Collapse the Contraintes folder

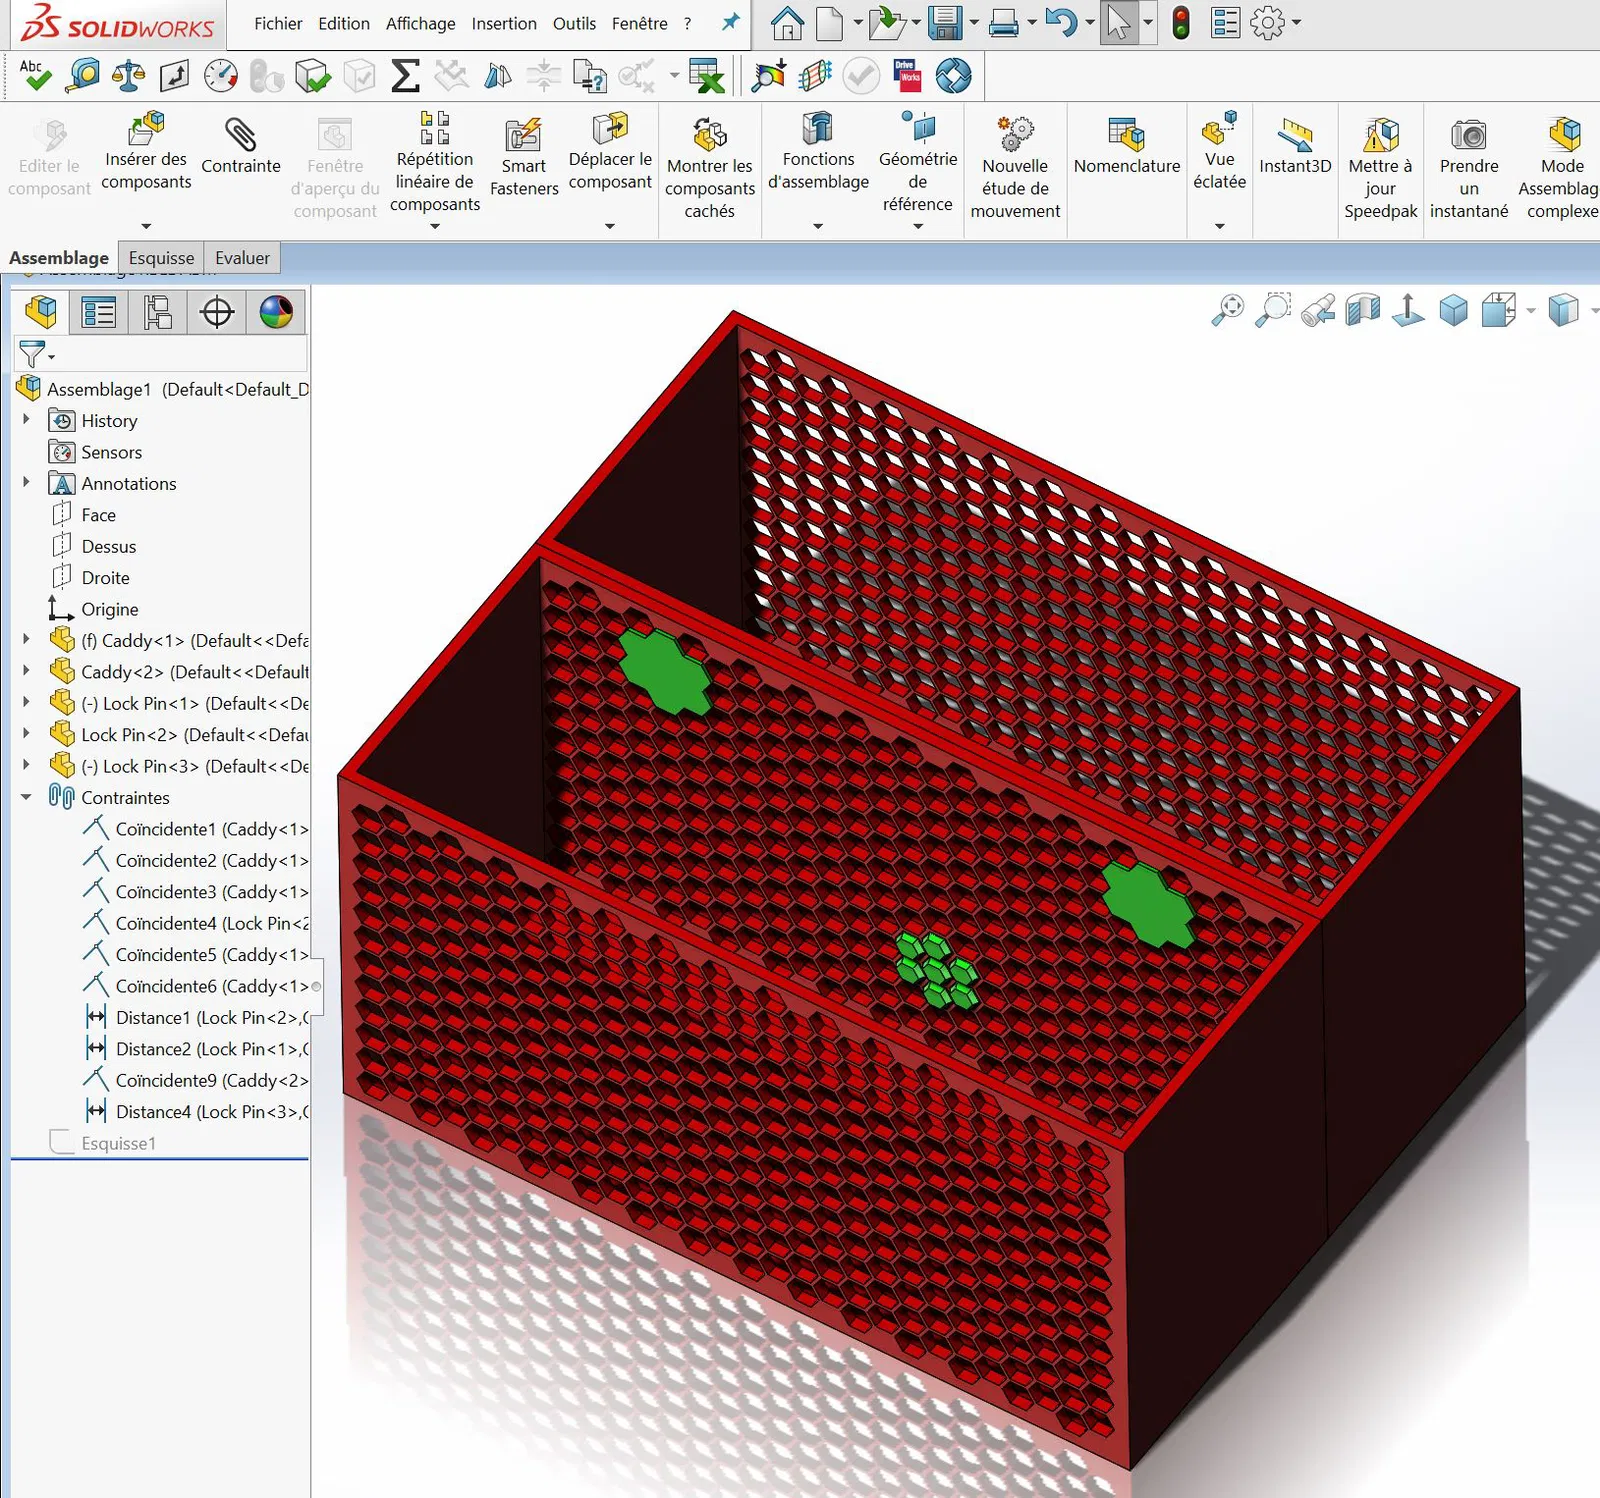(26, 797)
